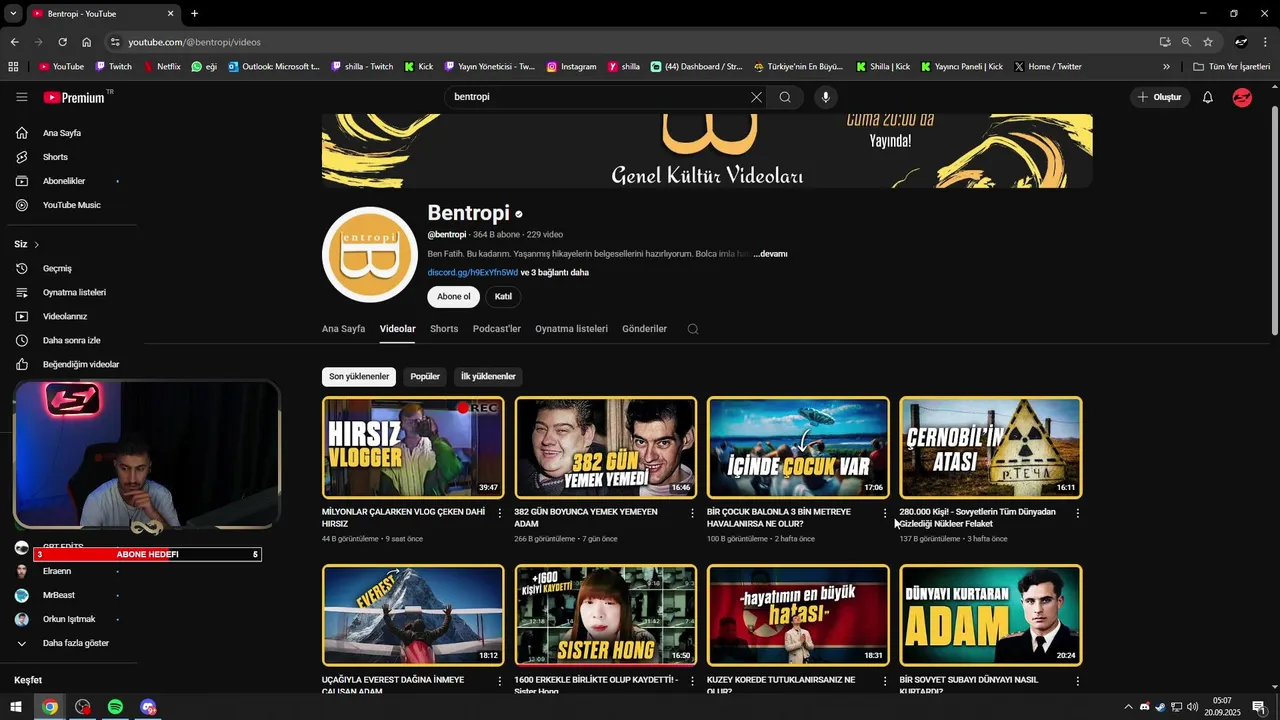Clear the search box with X icon
The image size is (1280, 720).
click(x=756, y=97)
